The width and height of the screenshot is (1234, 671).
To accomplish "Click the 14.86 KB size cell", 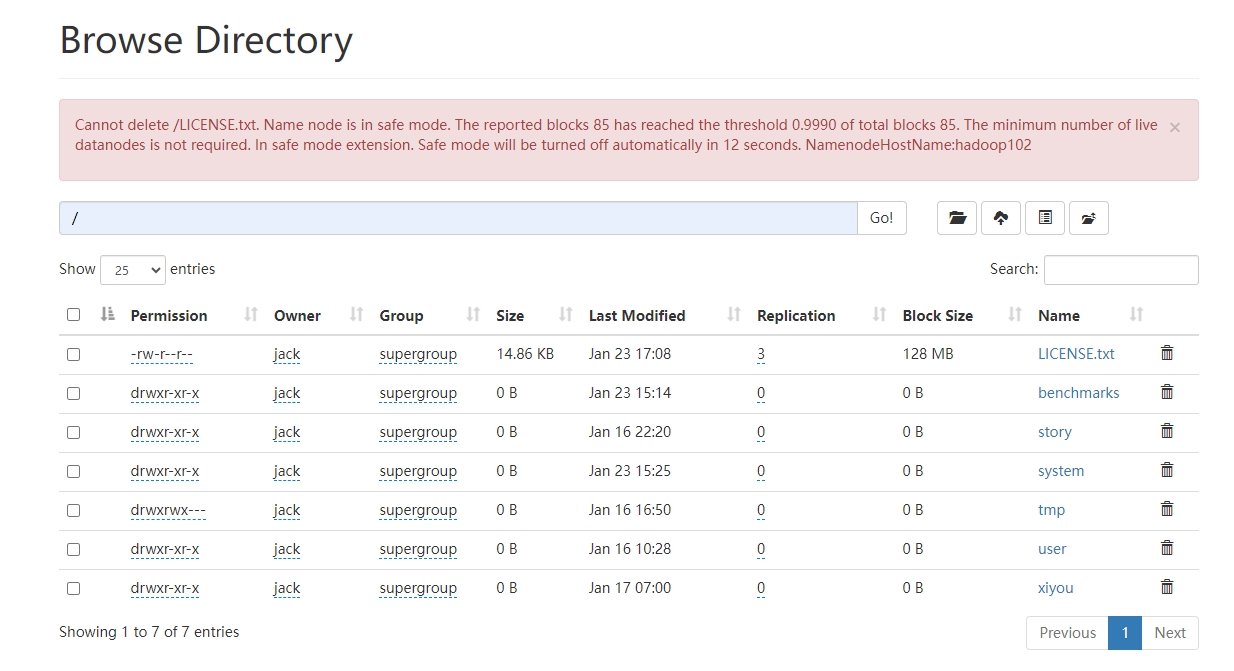I will [525, 354].
